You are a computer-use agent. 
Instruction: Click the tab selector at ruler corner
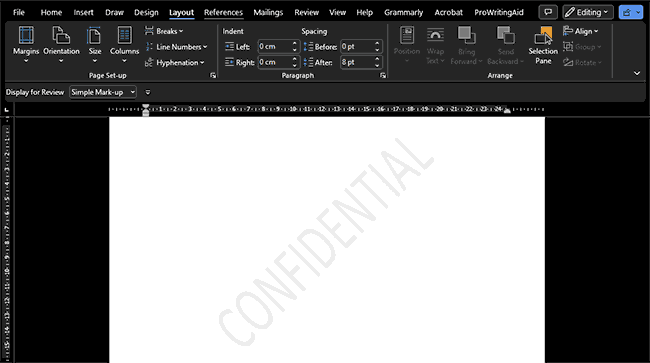click(x=7, y=109)
